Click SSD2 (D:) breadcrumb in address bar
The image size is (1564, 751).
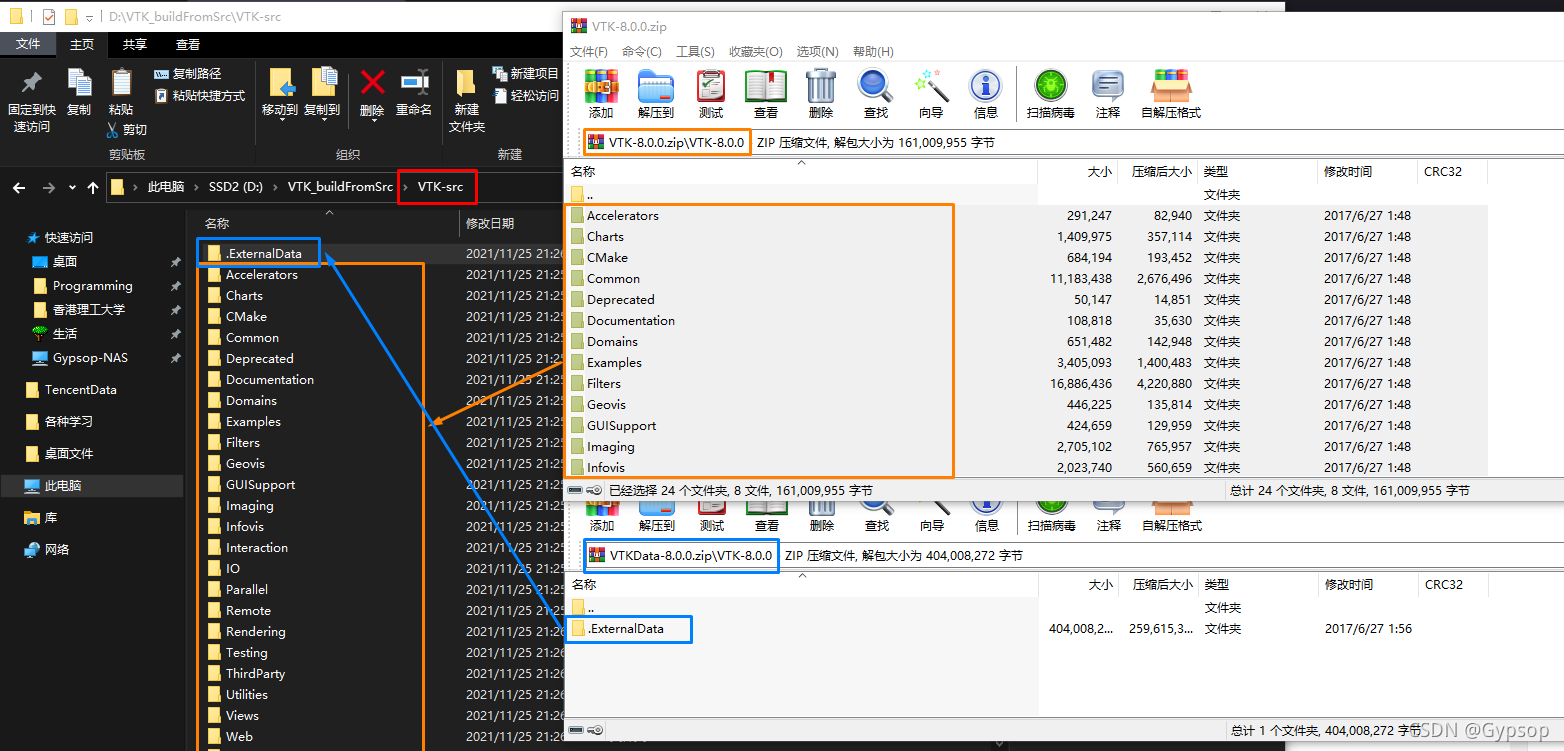(236, 187)
